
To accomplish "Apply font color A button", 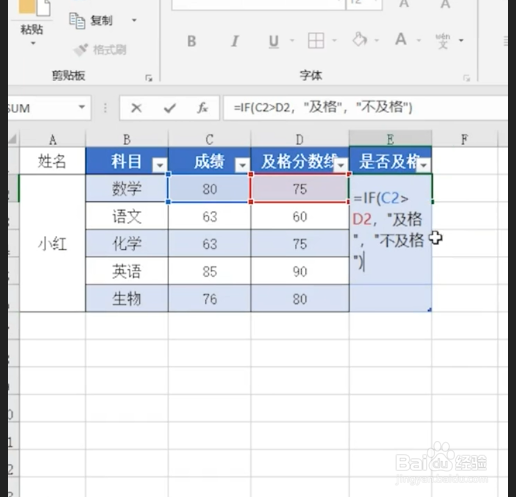I will (x=401, y=39).
